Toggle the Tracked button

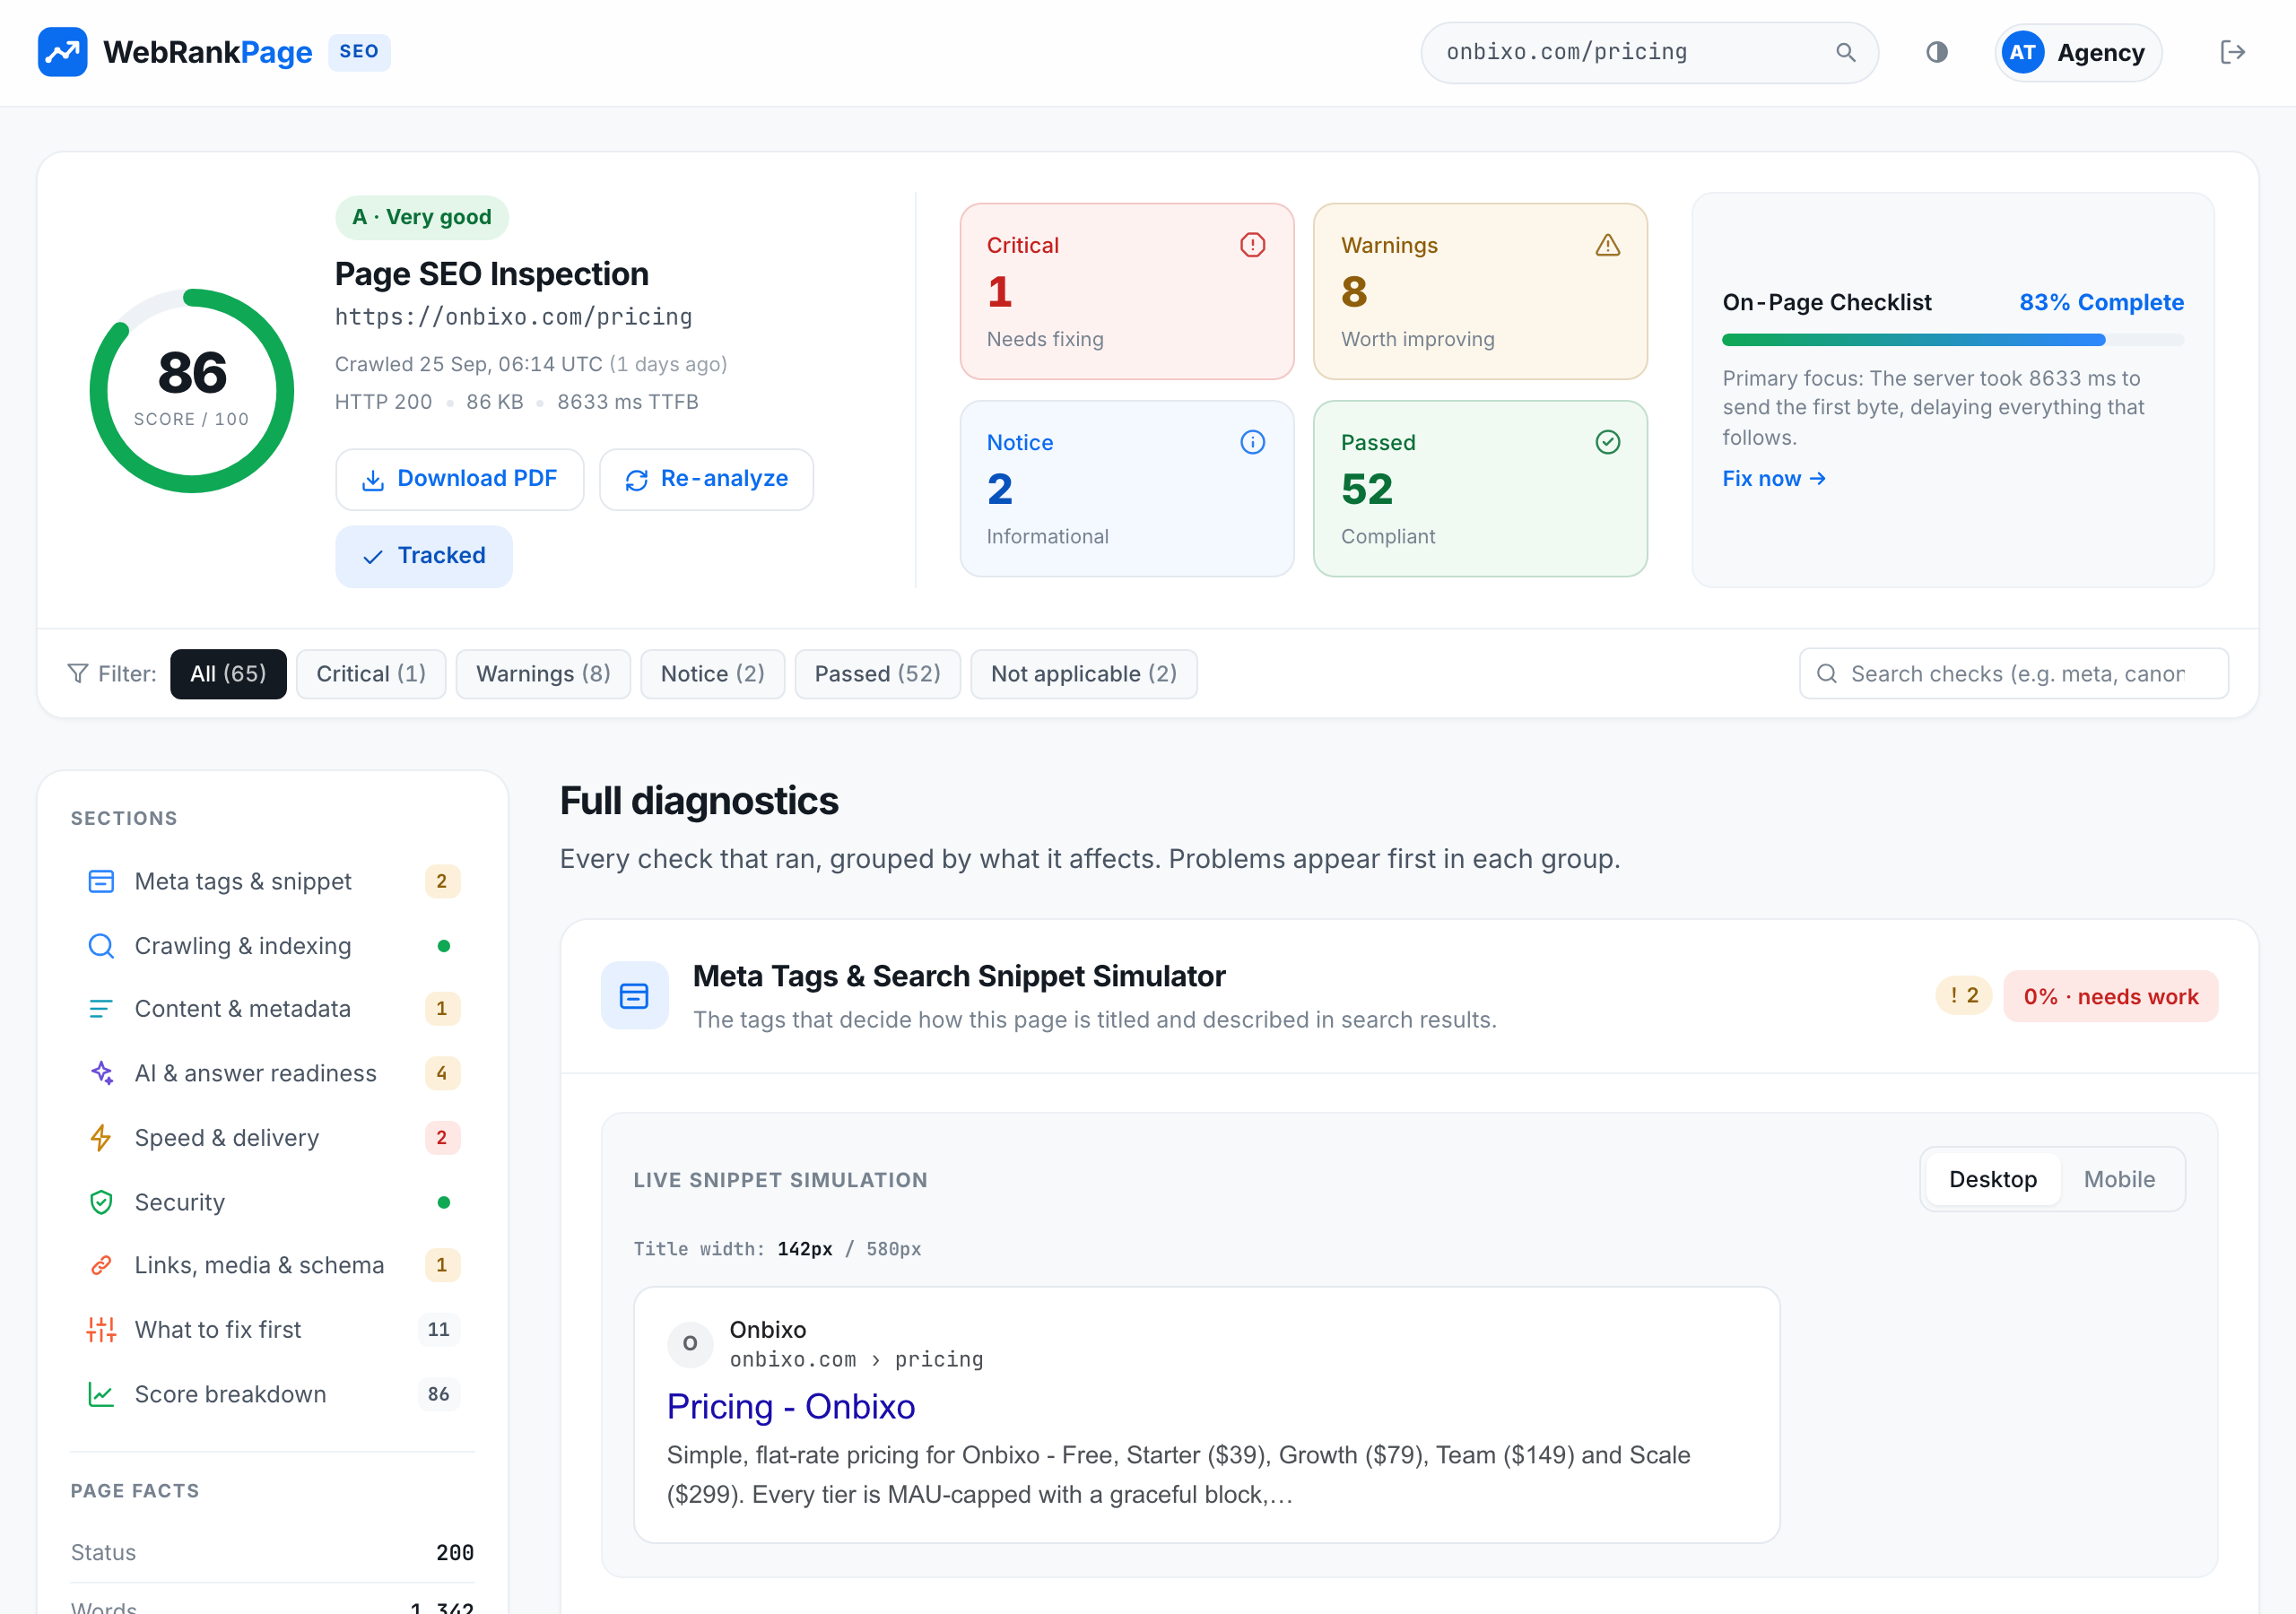coord(424,556)
